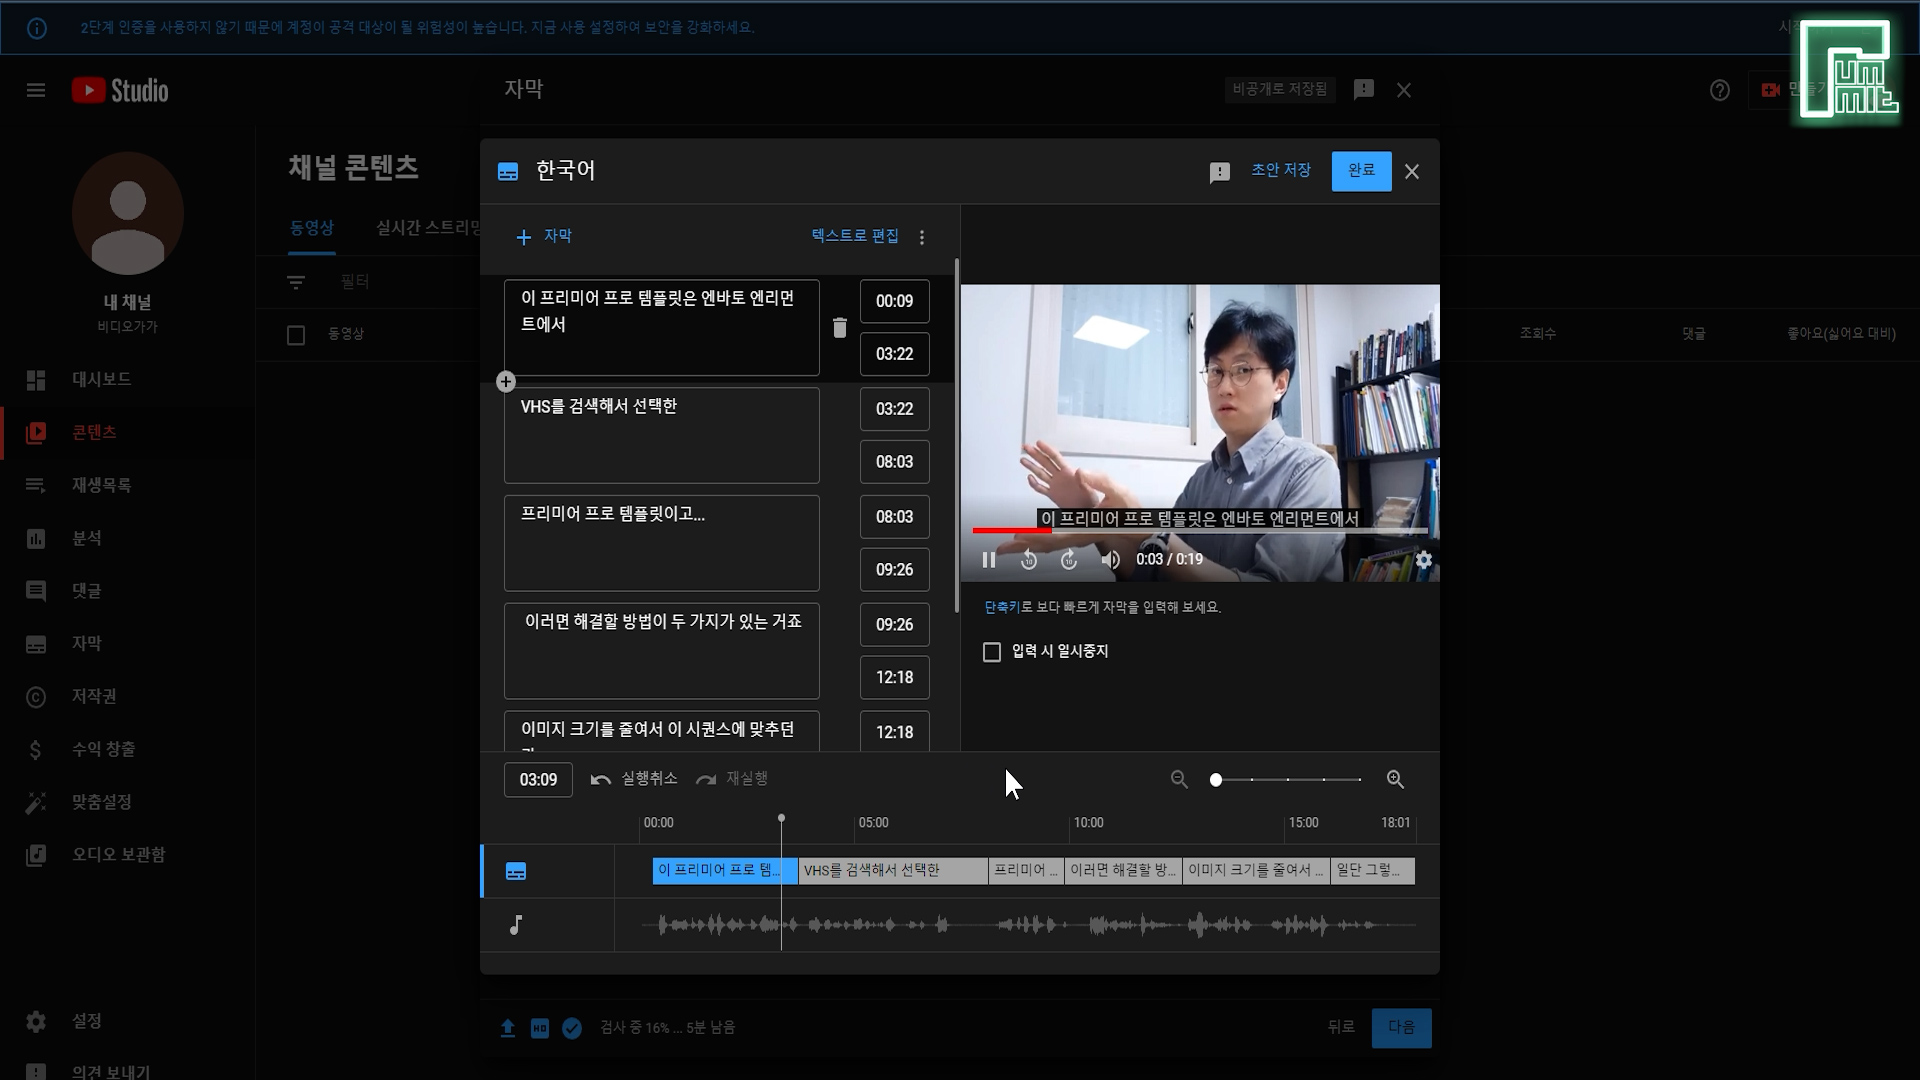Delete the first subtitle with trash icon

(x=840, y=328)
